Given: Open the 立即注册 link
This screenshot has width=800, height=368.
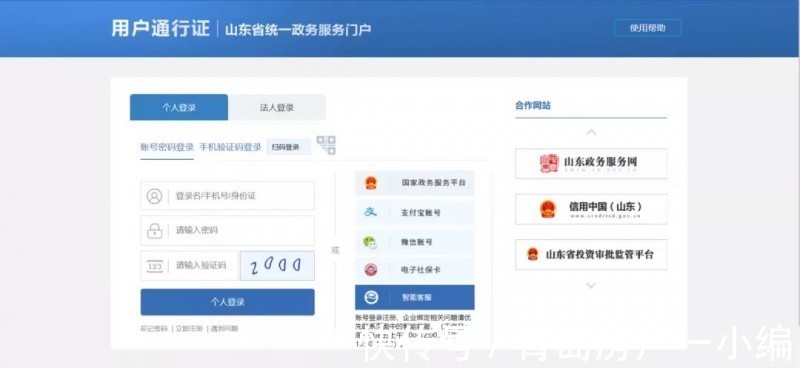Looking at the screenshot, I should click(189, 328).
